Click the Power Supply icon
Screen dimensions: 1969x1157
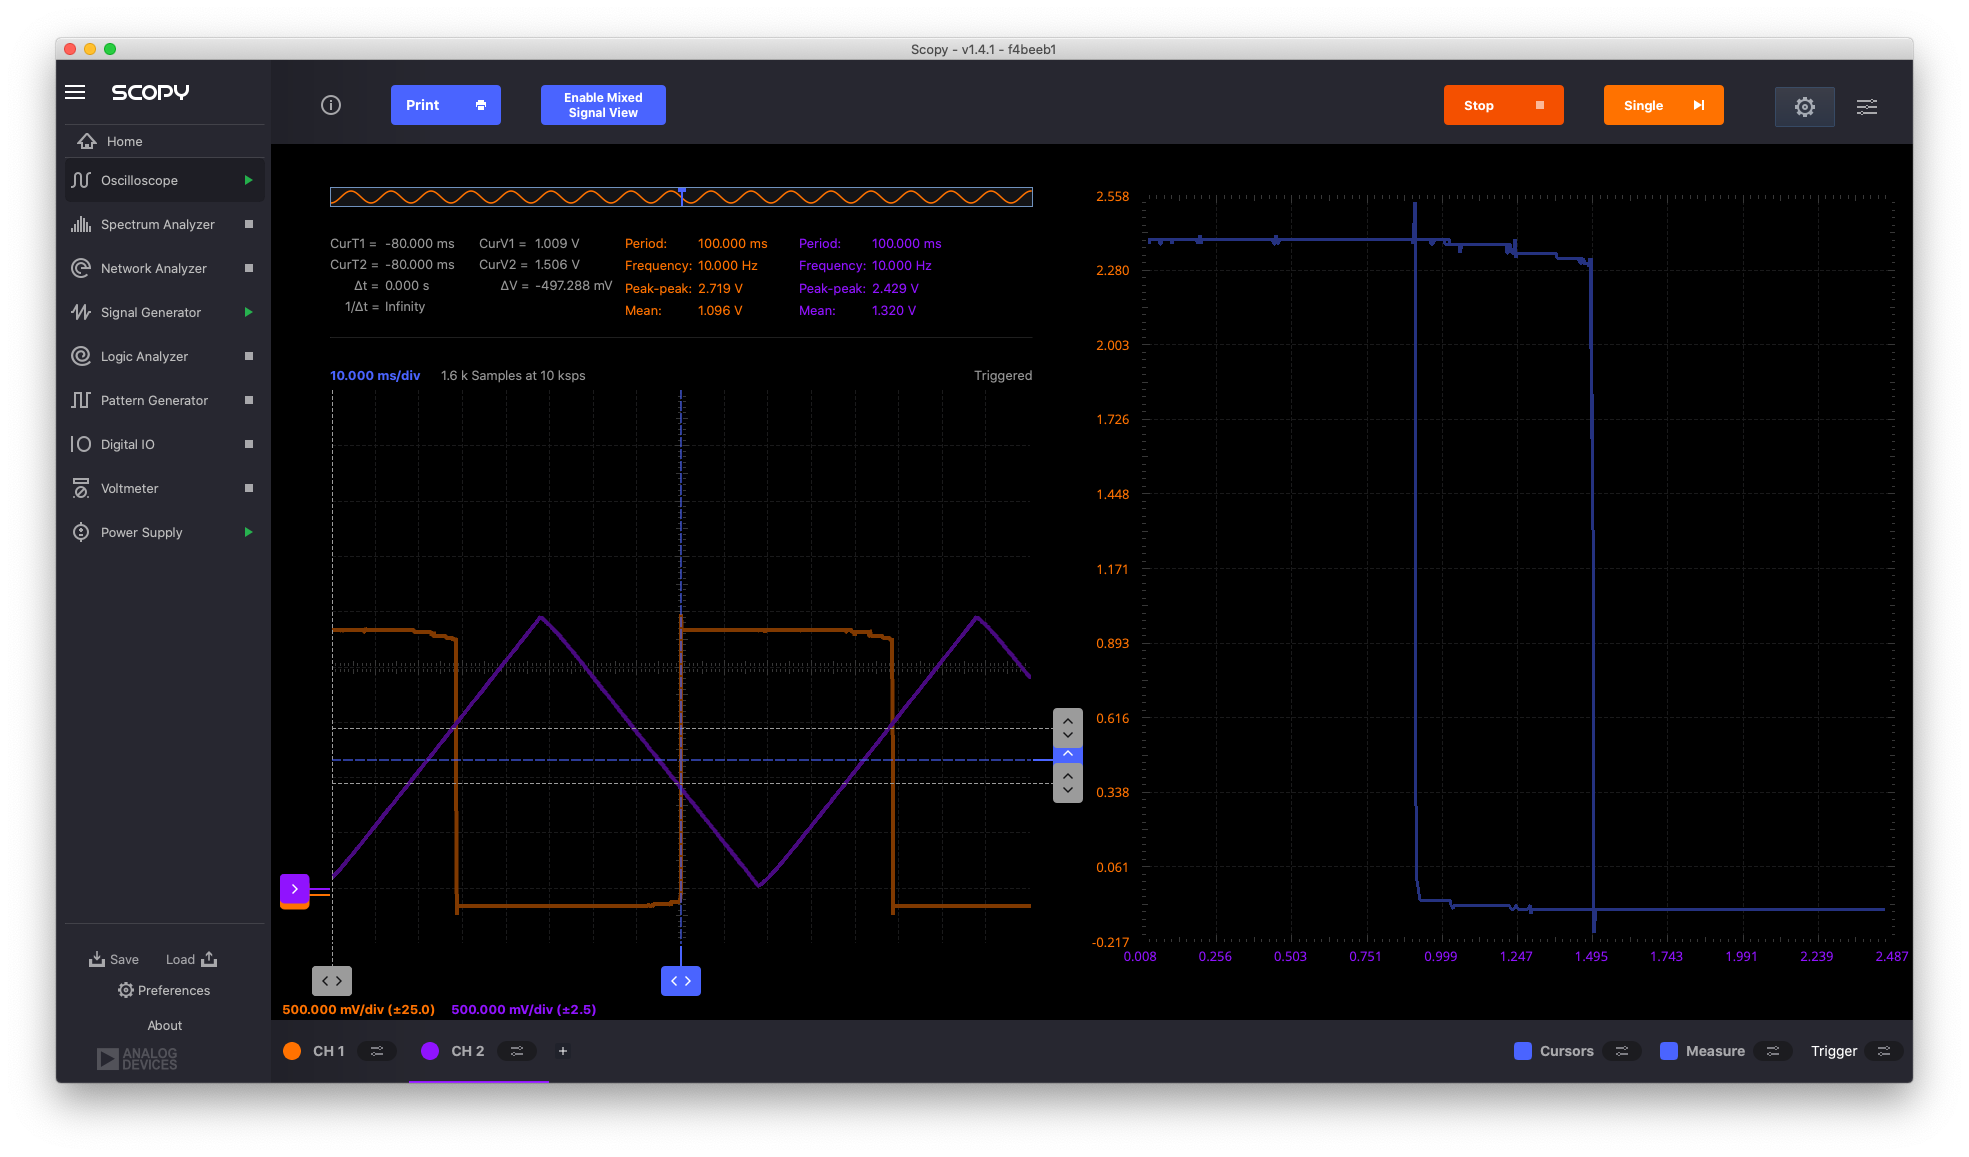(x=81, y=532)
